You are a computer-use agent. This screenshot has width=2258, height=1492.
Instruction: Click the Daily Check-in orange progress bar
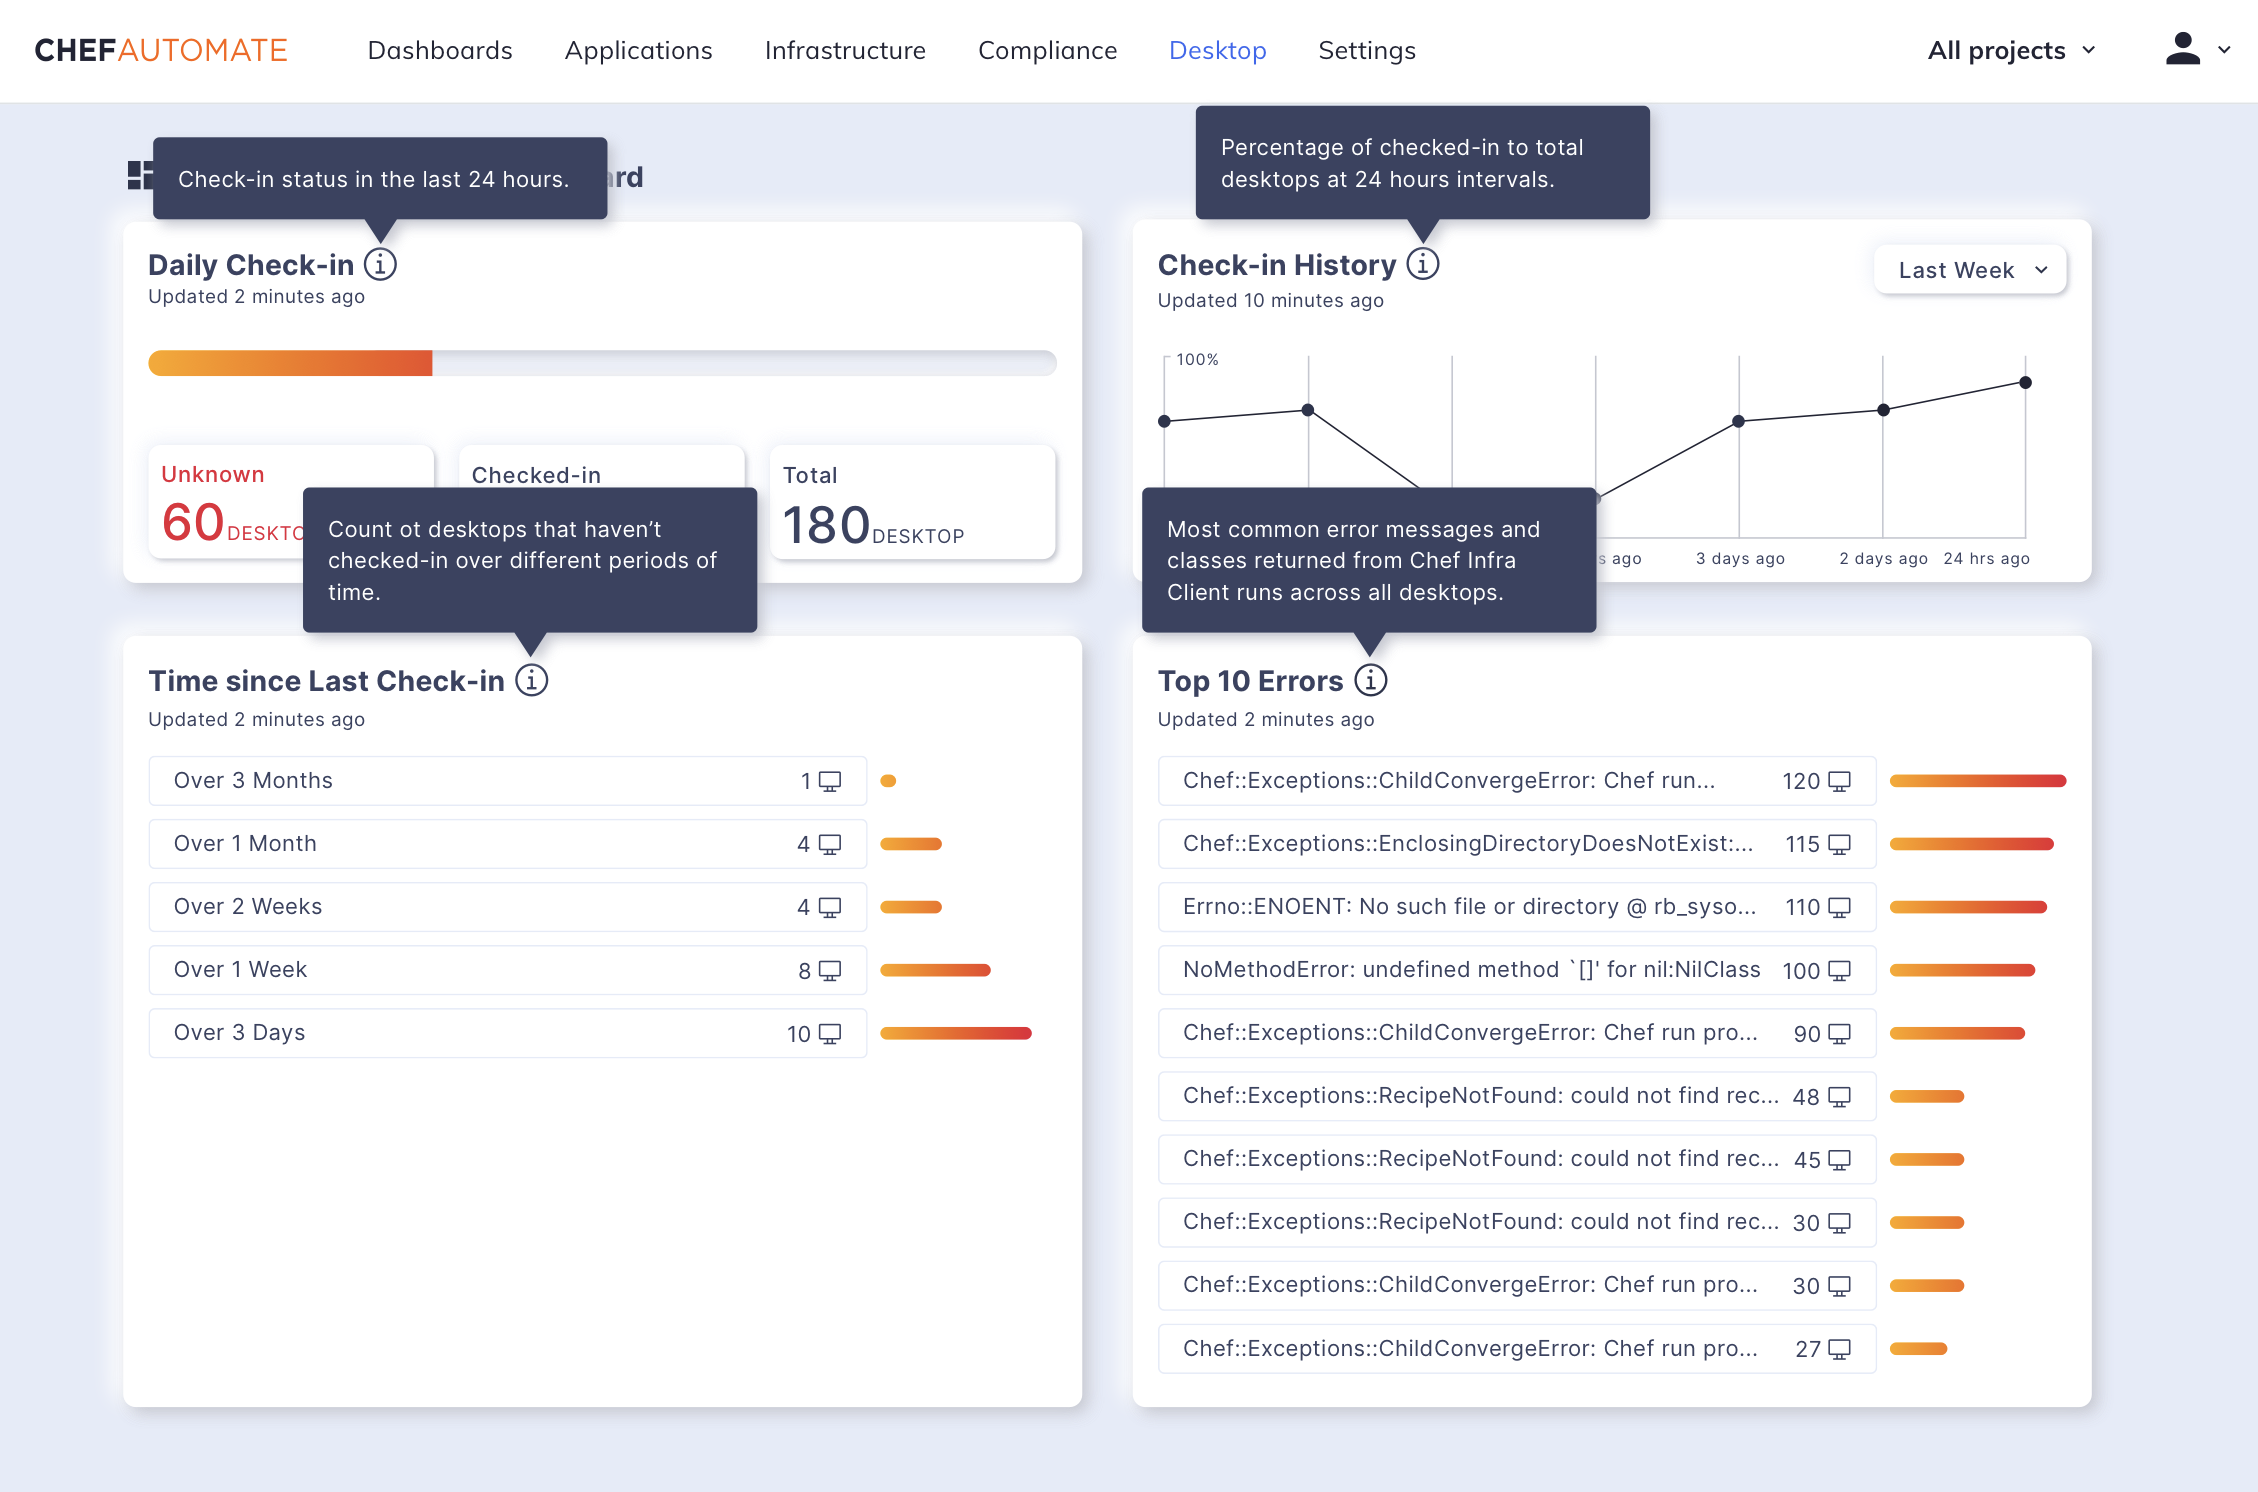(x=290, y=363)
